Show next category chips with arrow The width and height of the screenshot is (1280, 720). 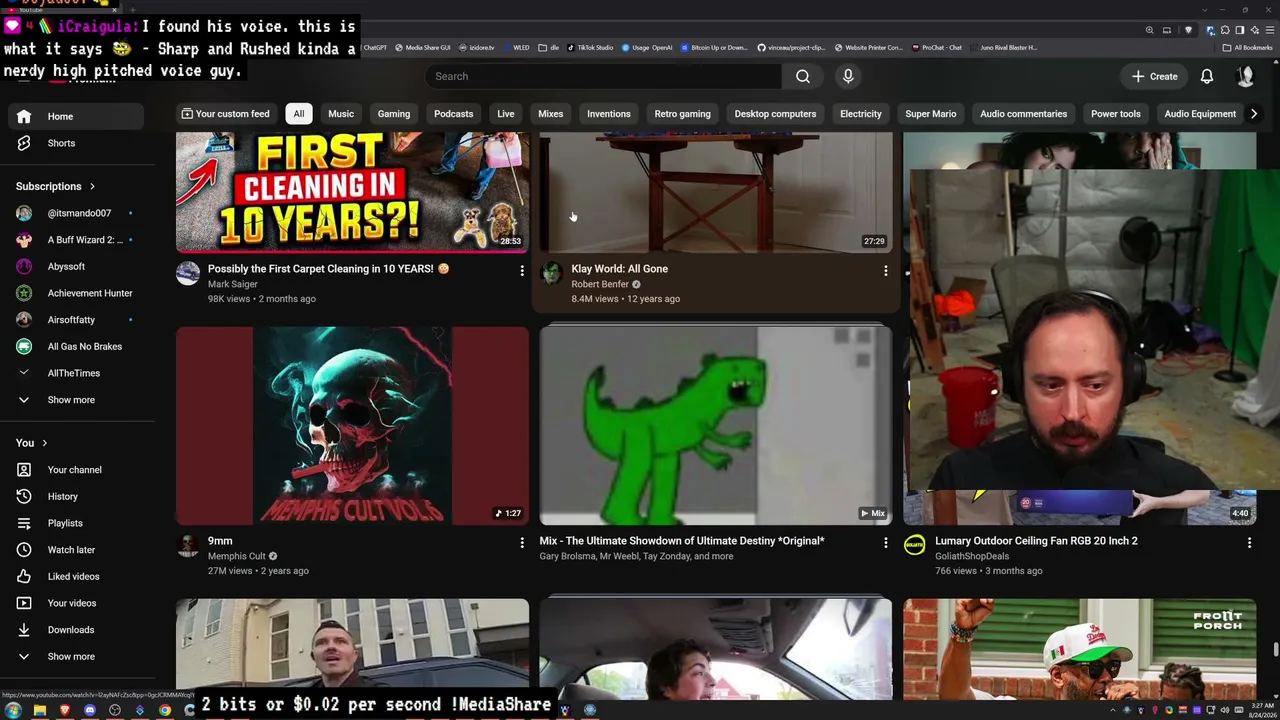pos(1254,114)
